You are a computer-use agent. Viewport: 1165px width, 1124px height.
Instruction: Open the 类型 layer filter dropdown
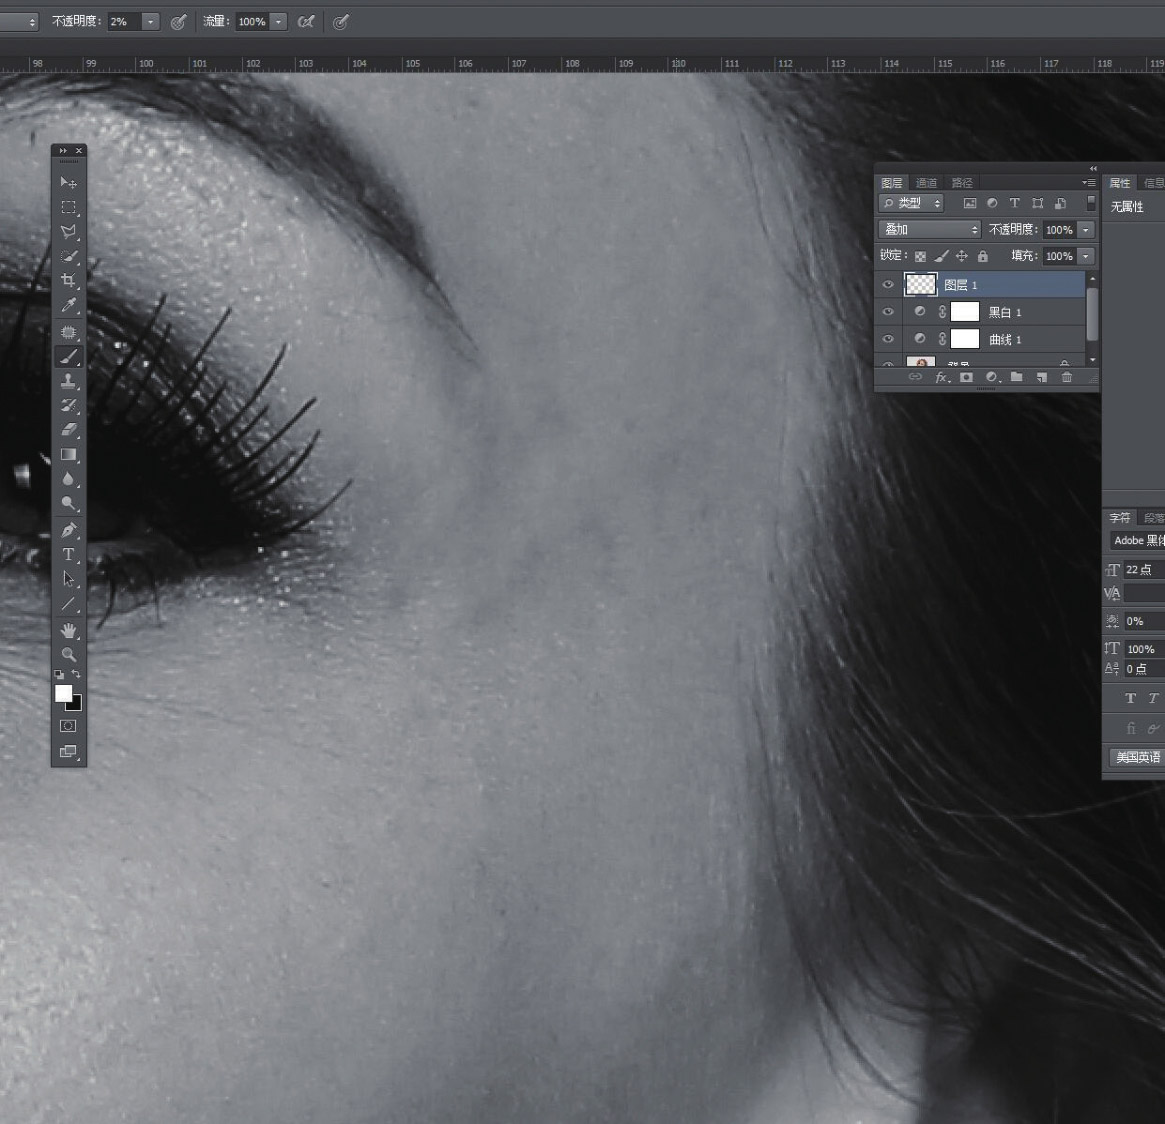[x=911, y=203]
